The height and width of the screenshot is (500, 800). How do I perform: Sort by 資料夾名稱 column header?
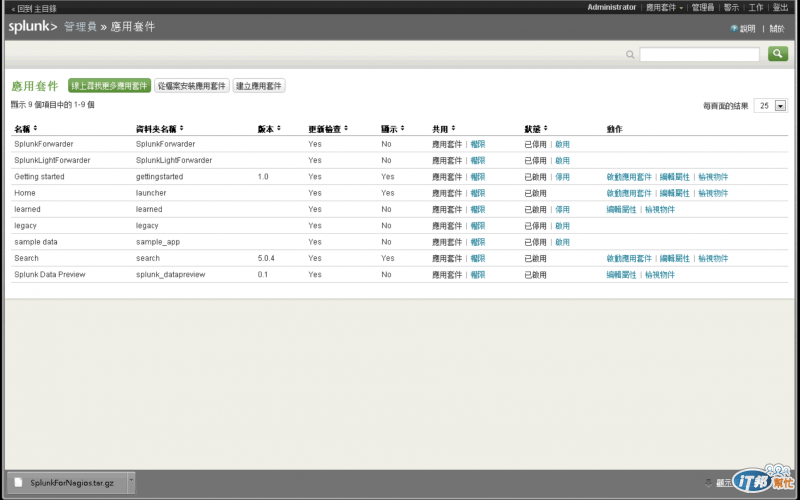click(x=160, y=129)
